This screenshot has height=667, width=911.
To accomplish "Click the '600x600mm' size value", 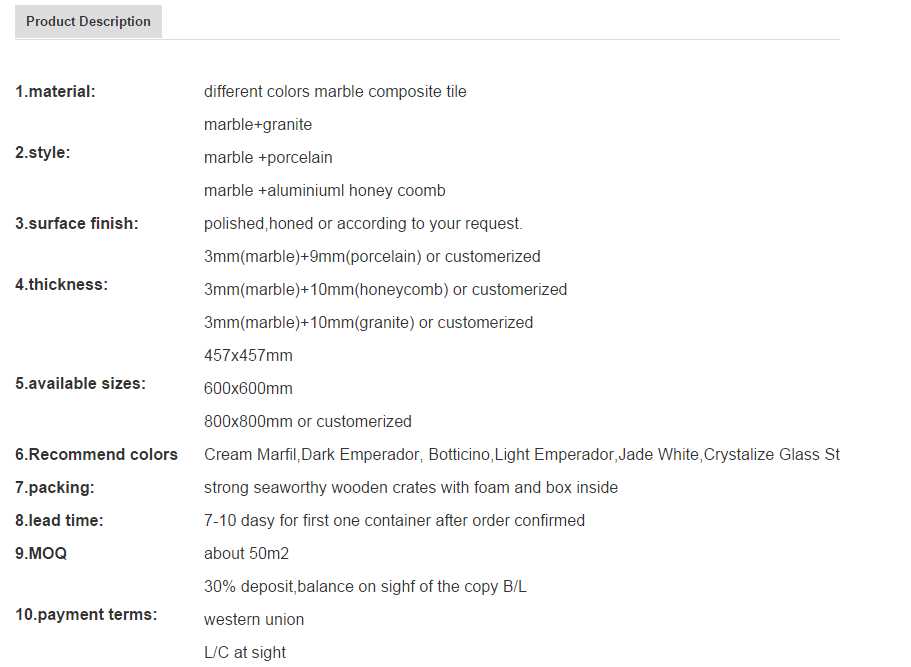I will [248, 388].
